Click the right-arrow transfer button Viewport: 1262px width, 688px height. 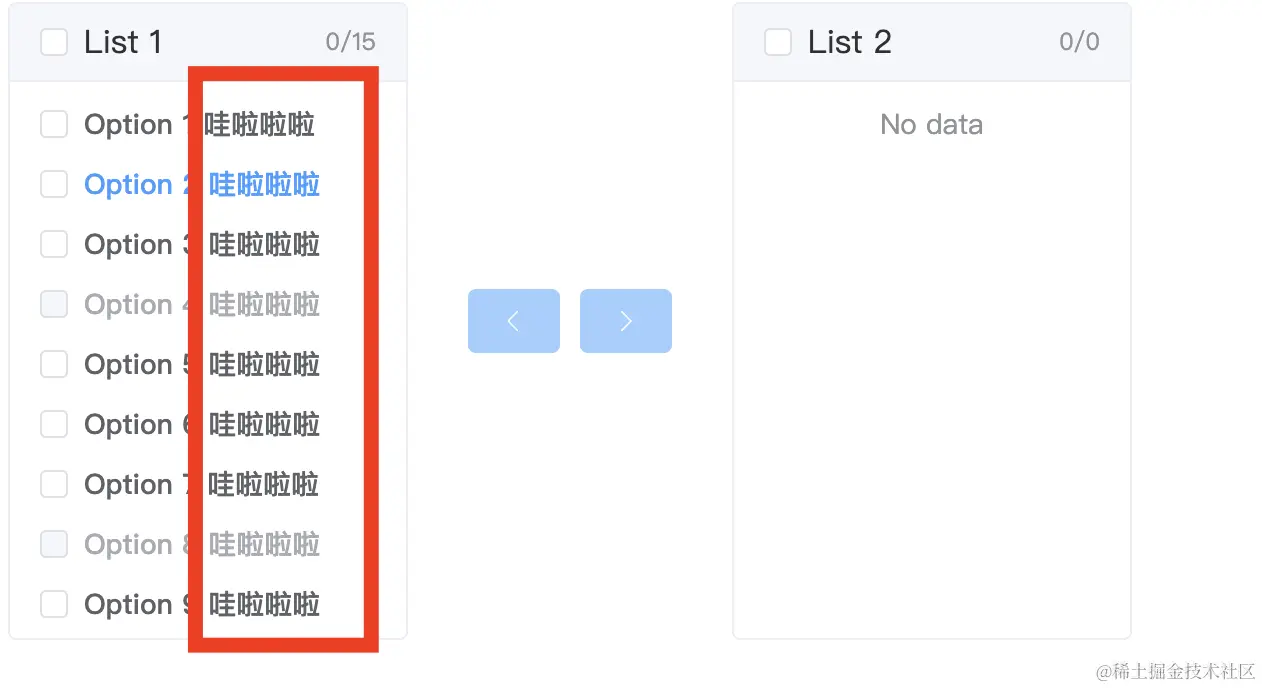[626, 320]
